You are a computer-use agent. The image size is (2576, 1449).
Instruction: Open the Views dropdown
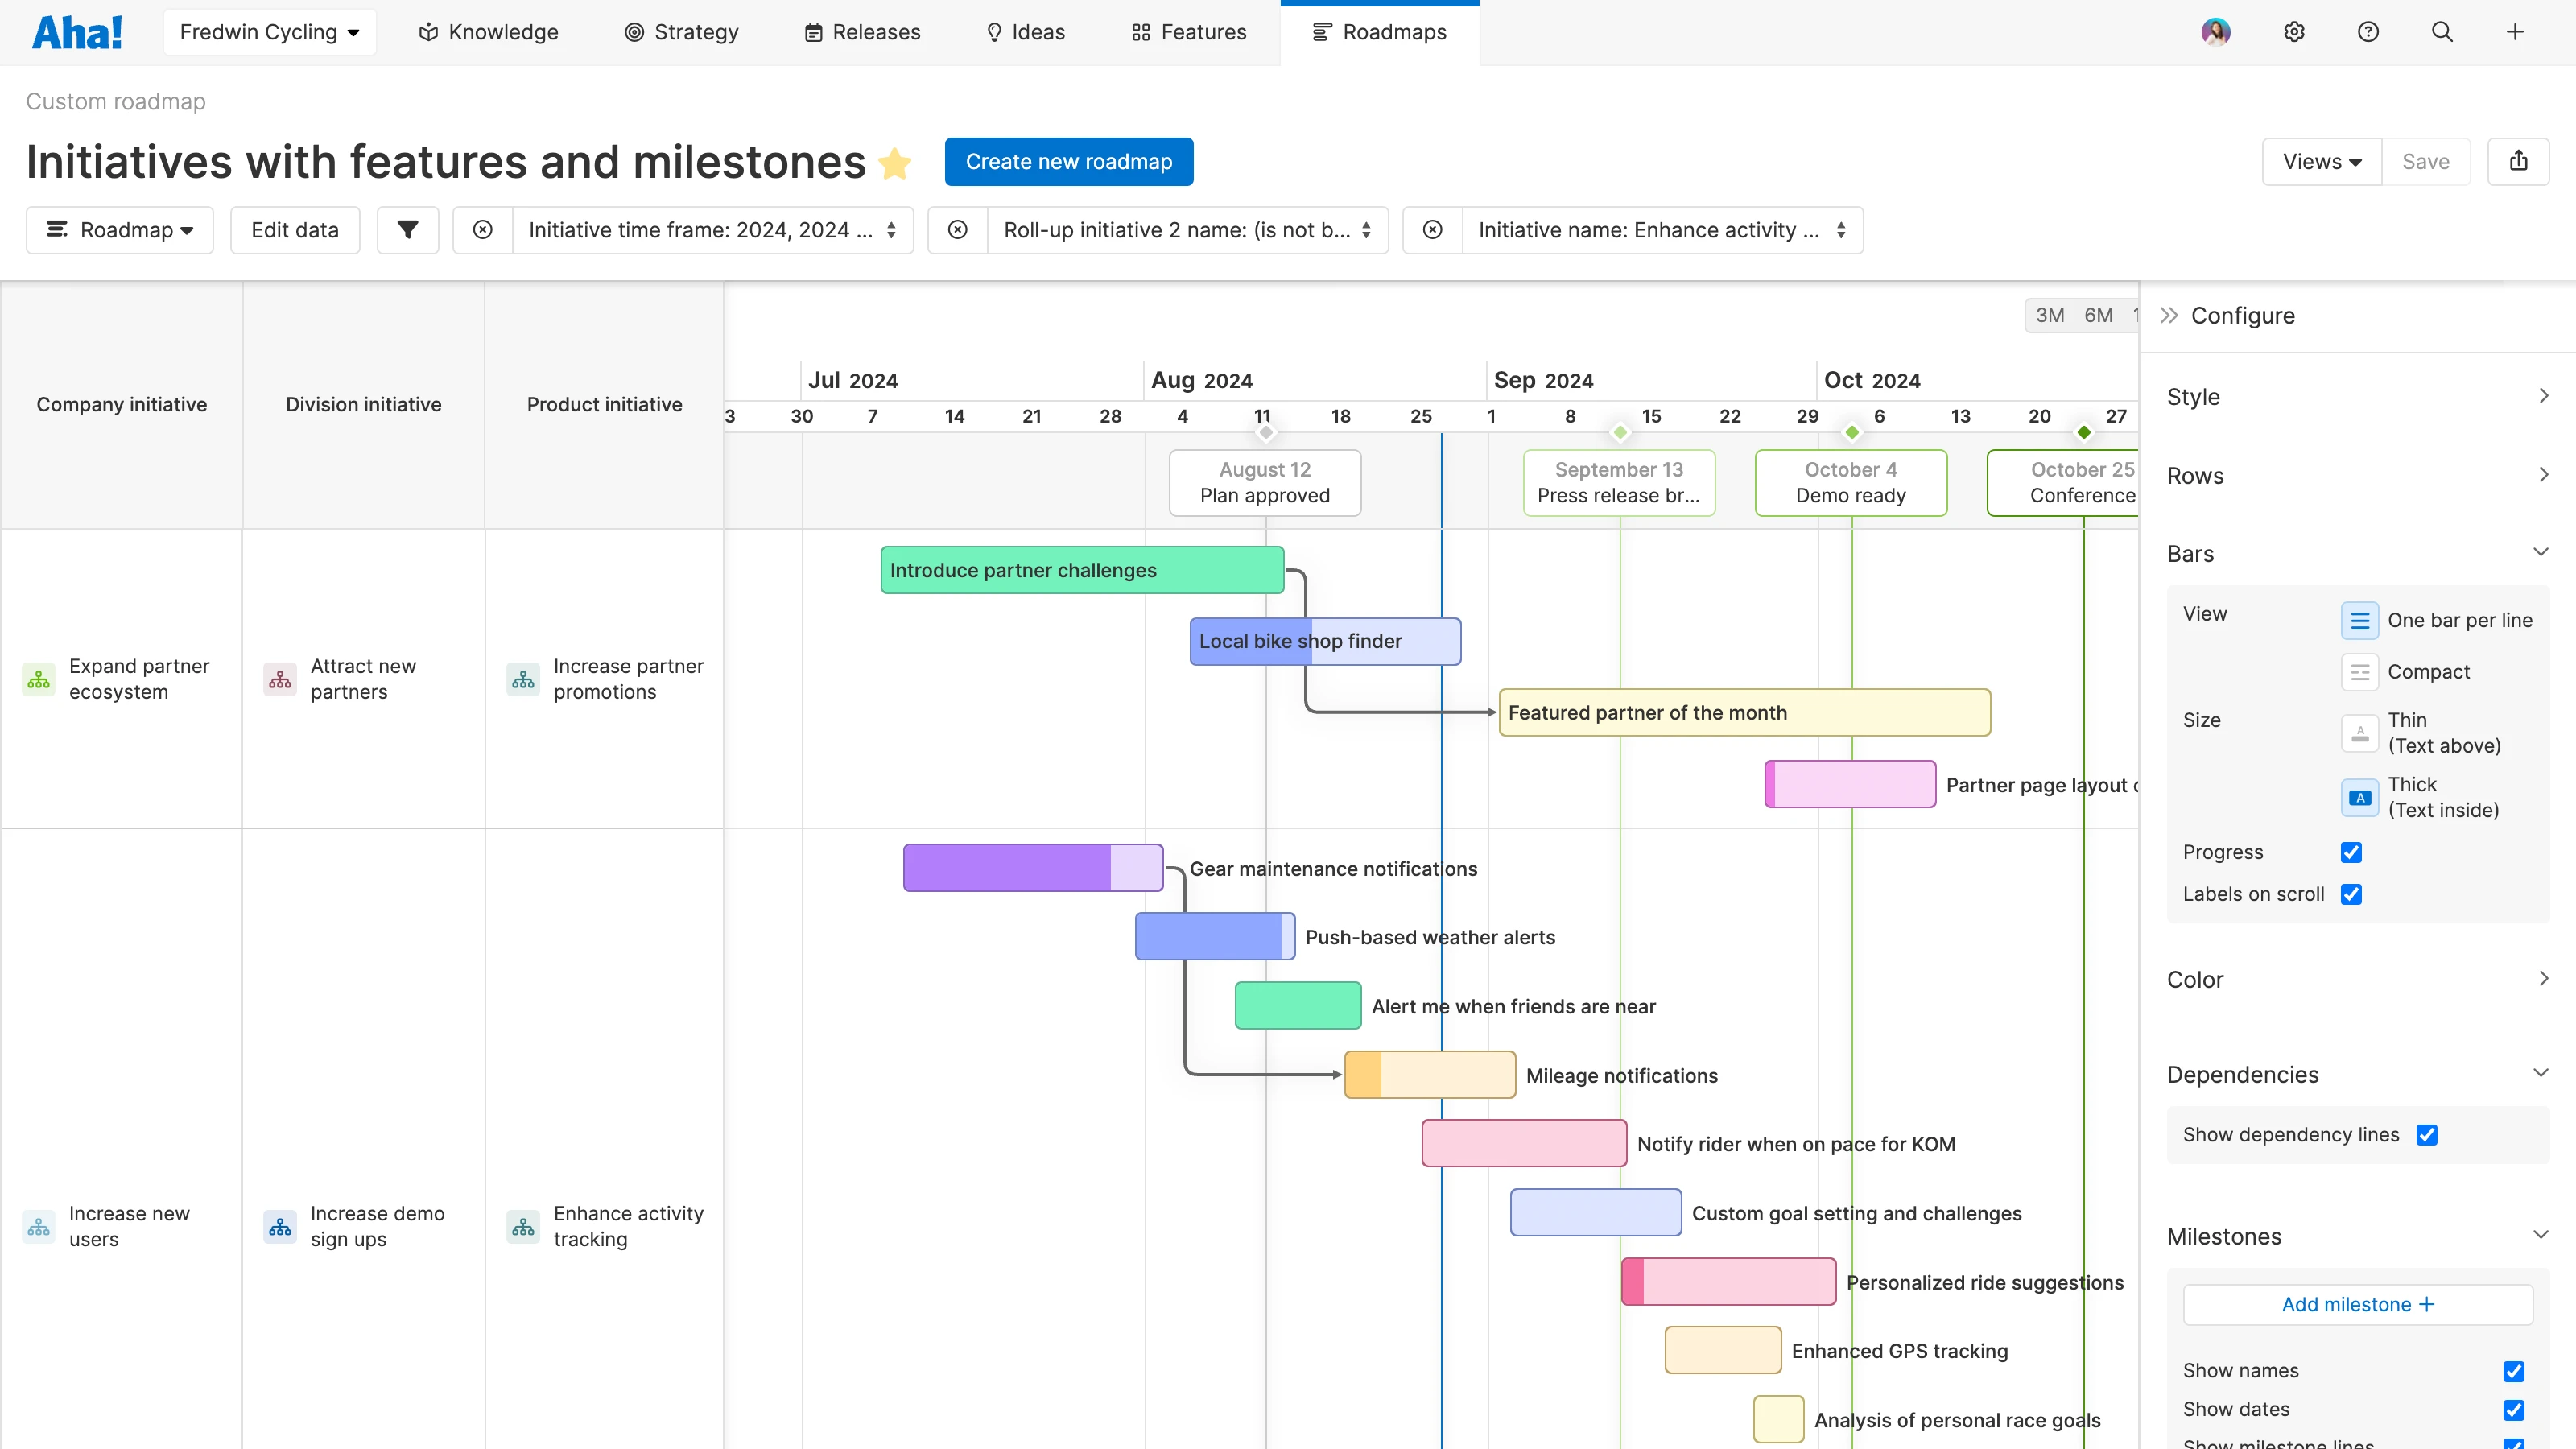(2322, 161)
